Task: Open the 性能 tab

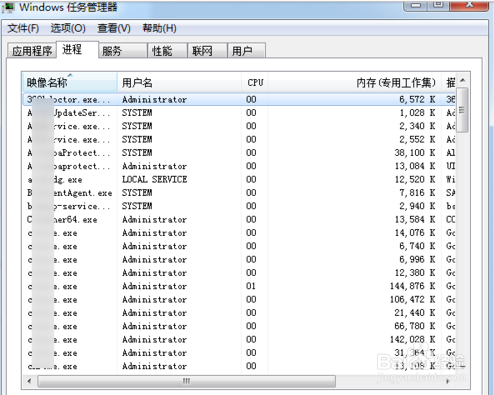Action: pyautogui.click(x=167, y=51)
